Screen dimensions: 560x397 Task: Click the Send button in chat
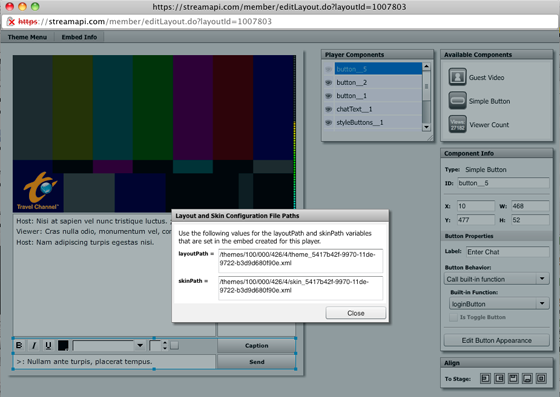coord(256,362)
